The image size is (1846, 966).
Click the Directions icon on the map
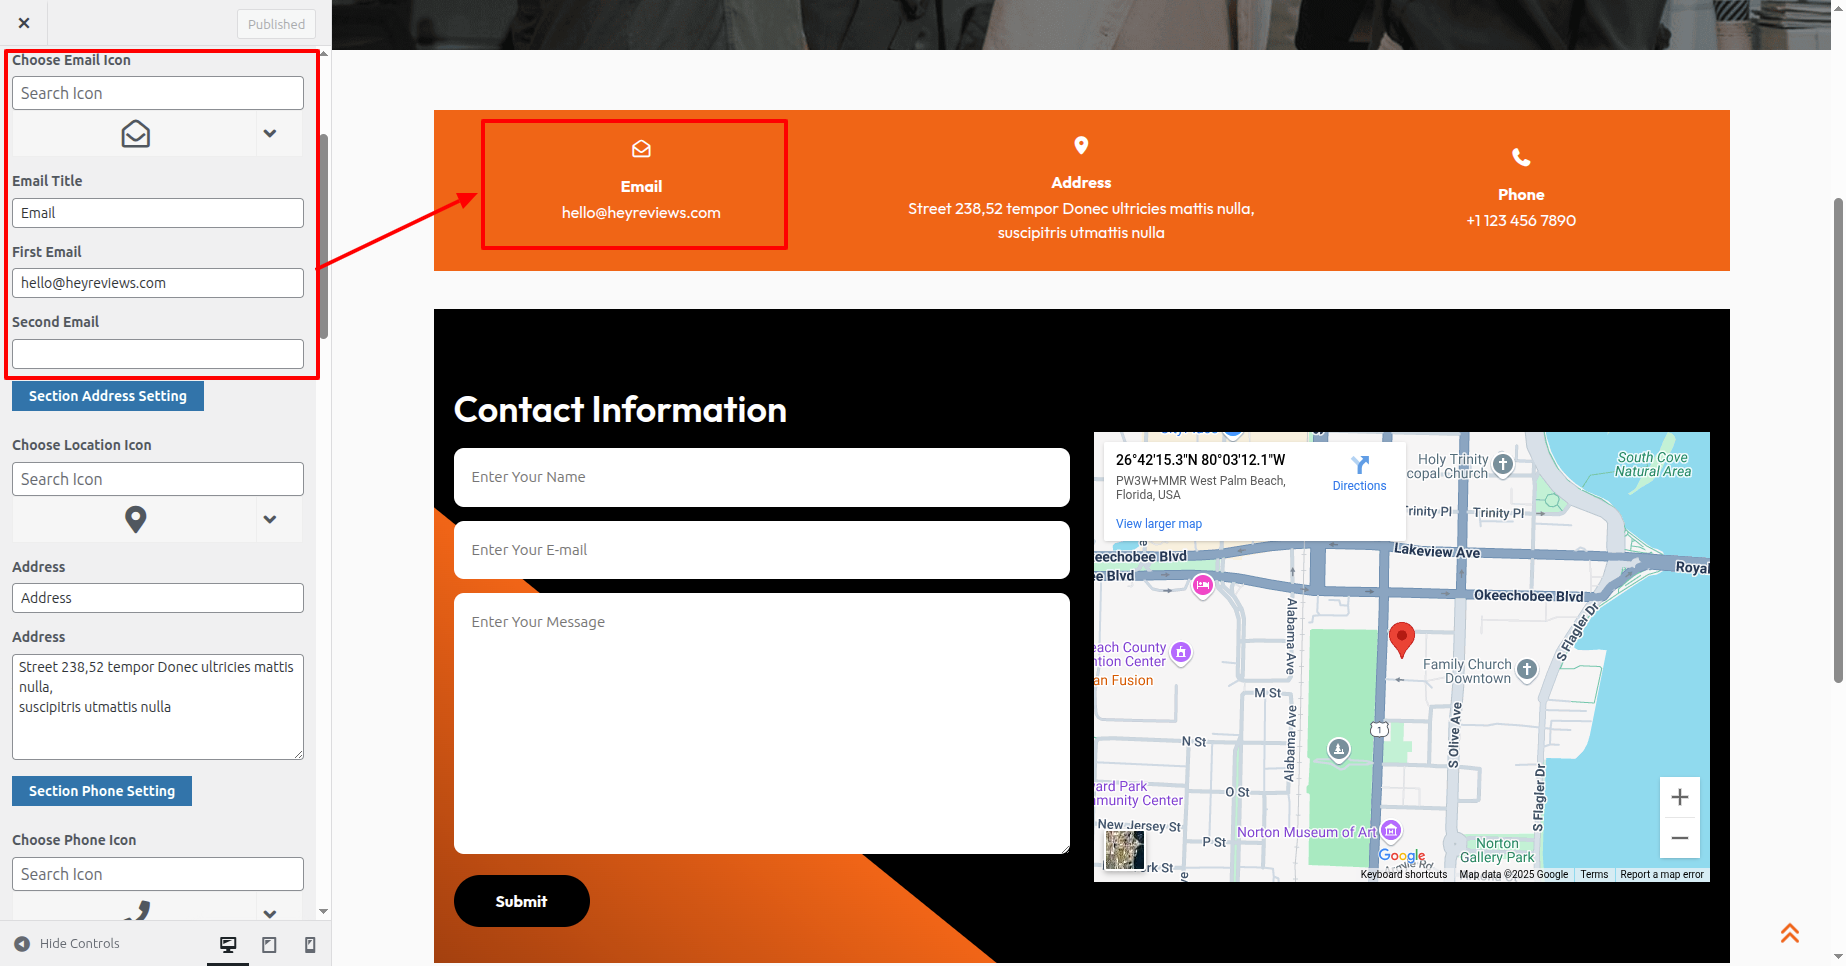(1359, 466)
